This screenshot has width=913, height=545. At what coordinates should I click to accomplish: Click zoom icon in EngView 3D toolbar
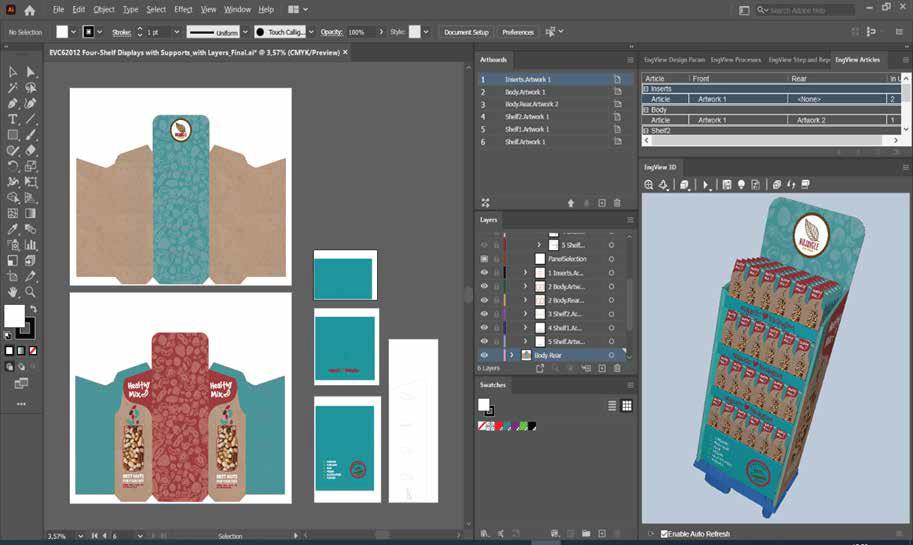649,185
